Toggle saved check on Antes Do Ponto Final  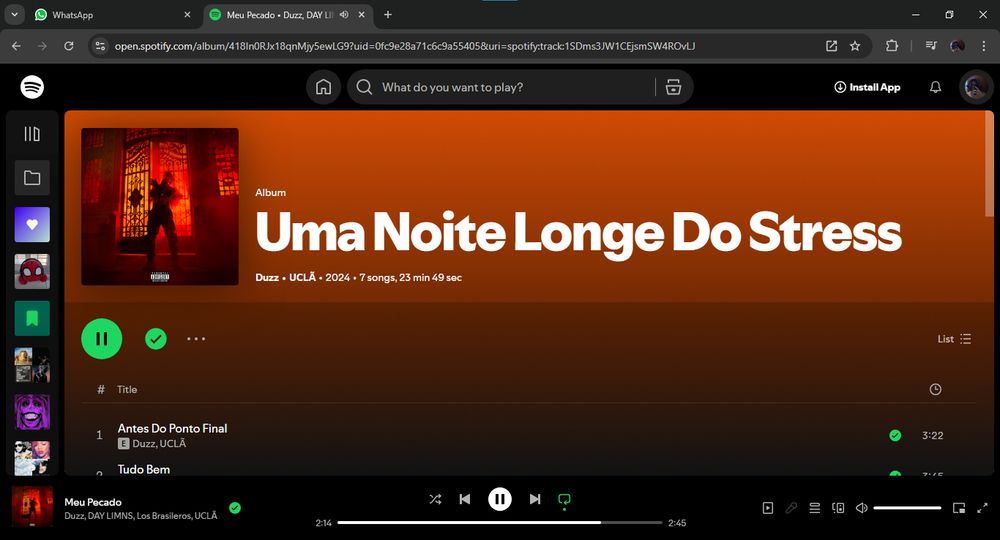895,435
